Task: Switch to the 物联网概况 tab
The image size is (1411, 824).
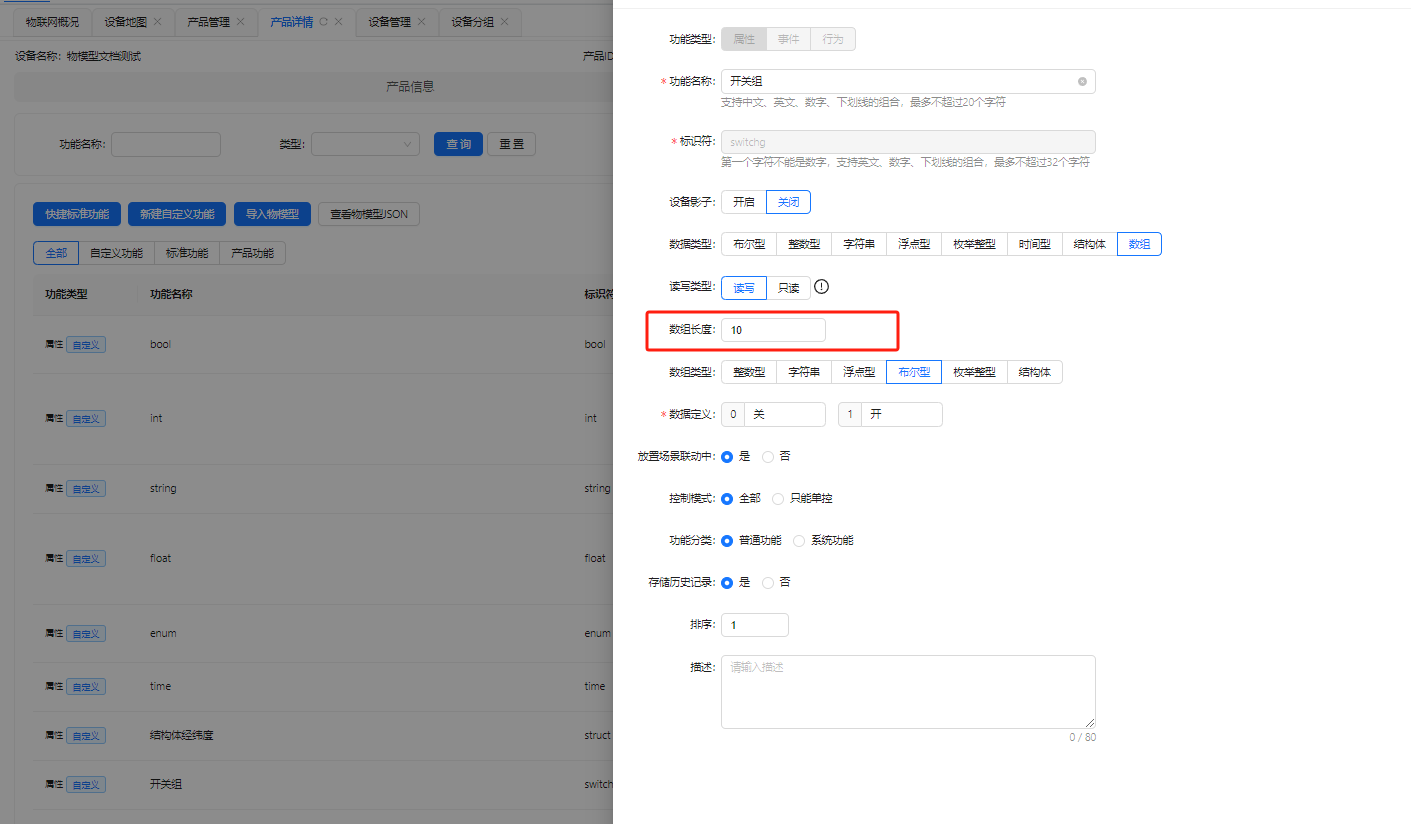Action: [52, 22]
